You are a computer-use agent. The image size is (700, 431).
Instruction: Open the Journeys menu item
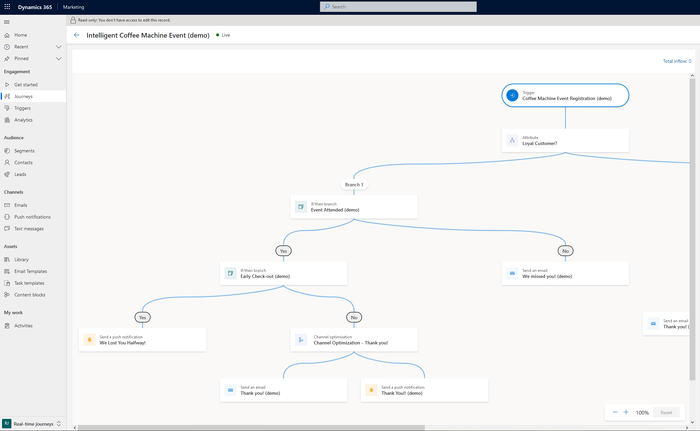[x=33, y=96]
